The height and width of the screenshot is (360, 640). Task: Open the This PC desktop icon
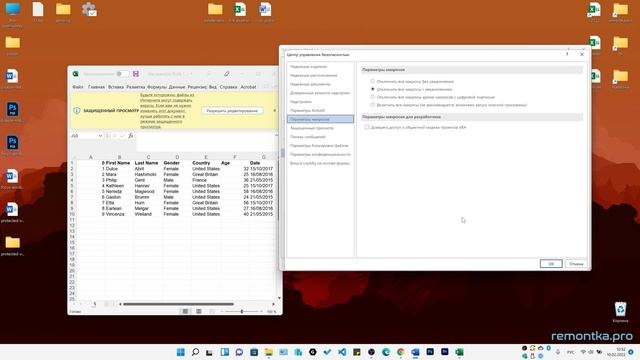[x=12, y=14]
